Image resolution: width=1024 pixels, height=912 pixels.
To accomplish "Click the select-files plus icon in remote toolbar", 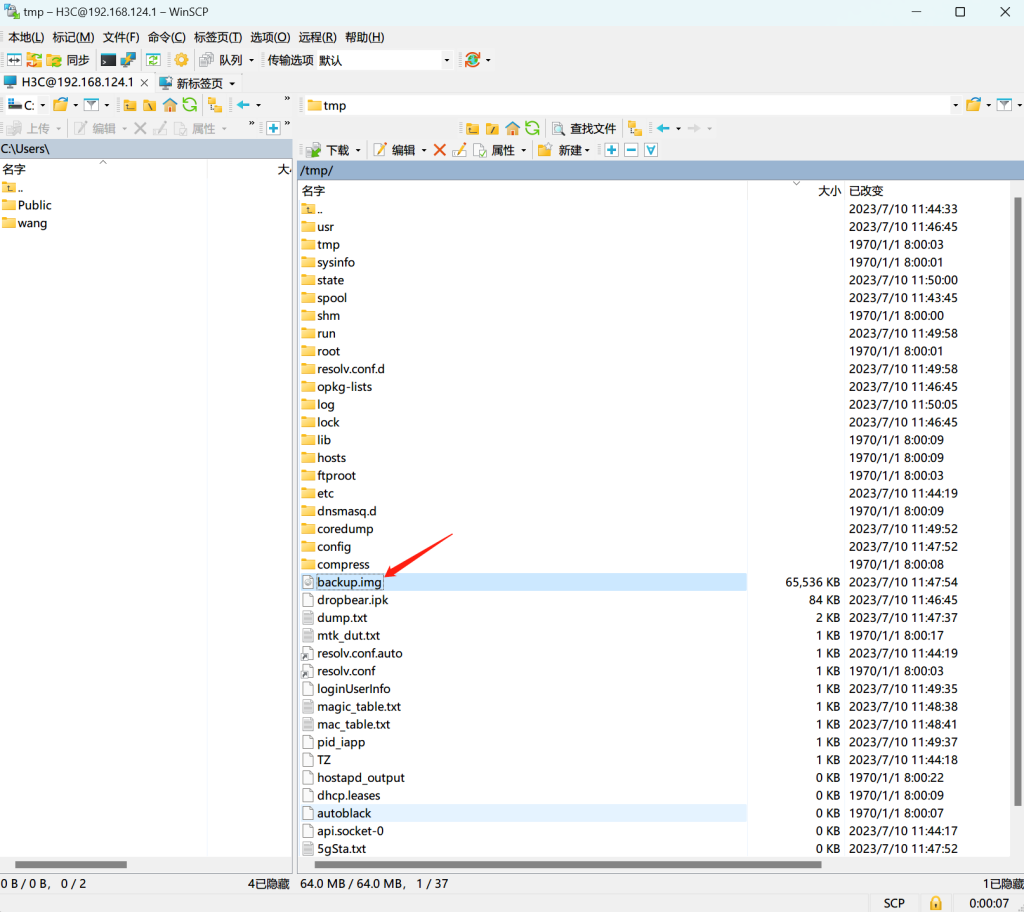I will (611, 150).
